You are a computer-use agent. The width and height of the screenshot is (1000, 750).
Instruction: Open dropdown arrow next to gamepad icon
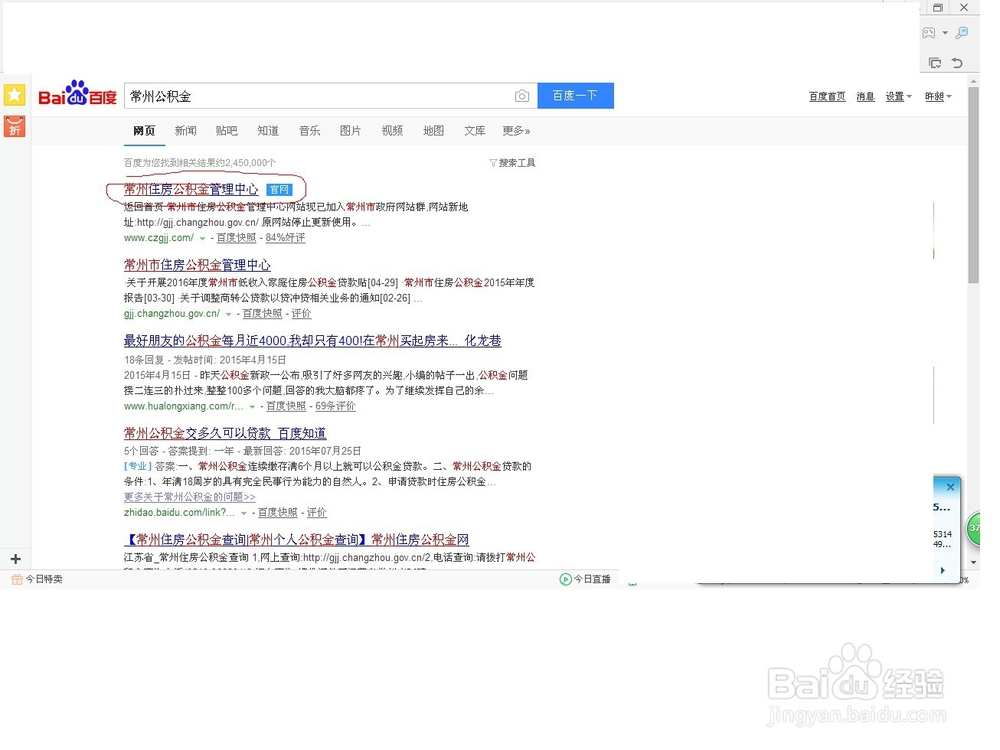(x=945, y=33)
